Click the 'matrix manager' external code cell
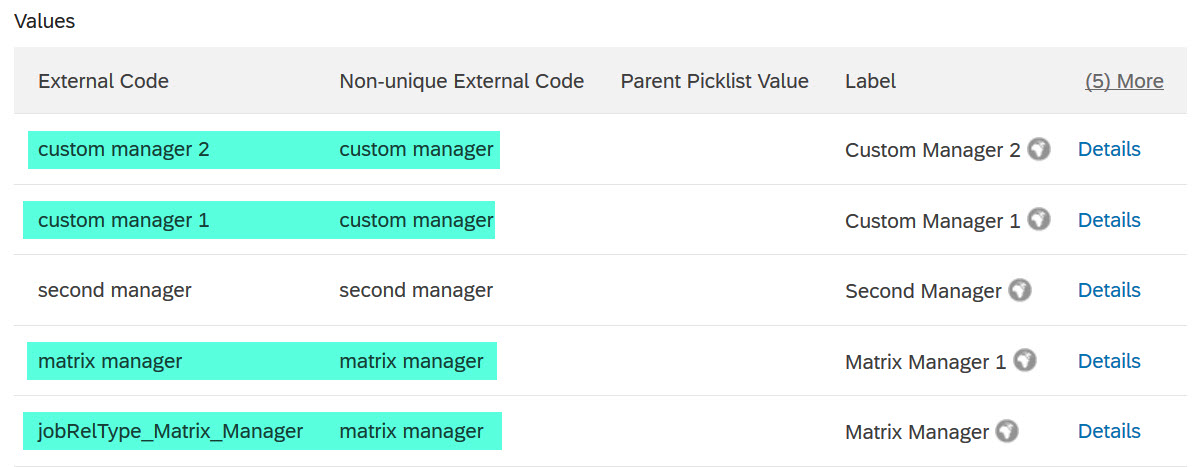This screenshot has width=1199, height=467. pos(110,361)
